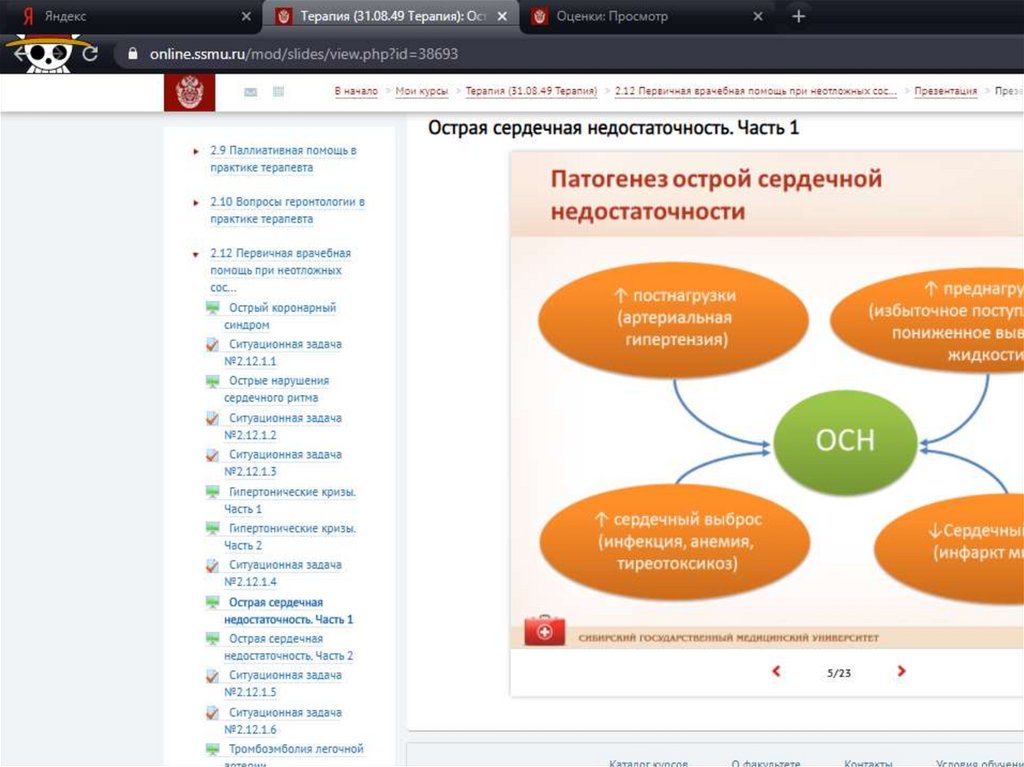This screenshot has height=767, width=1024.
Task: Click the calendar grid icon in header
Action: [279, 92]
